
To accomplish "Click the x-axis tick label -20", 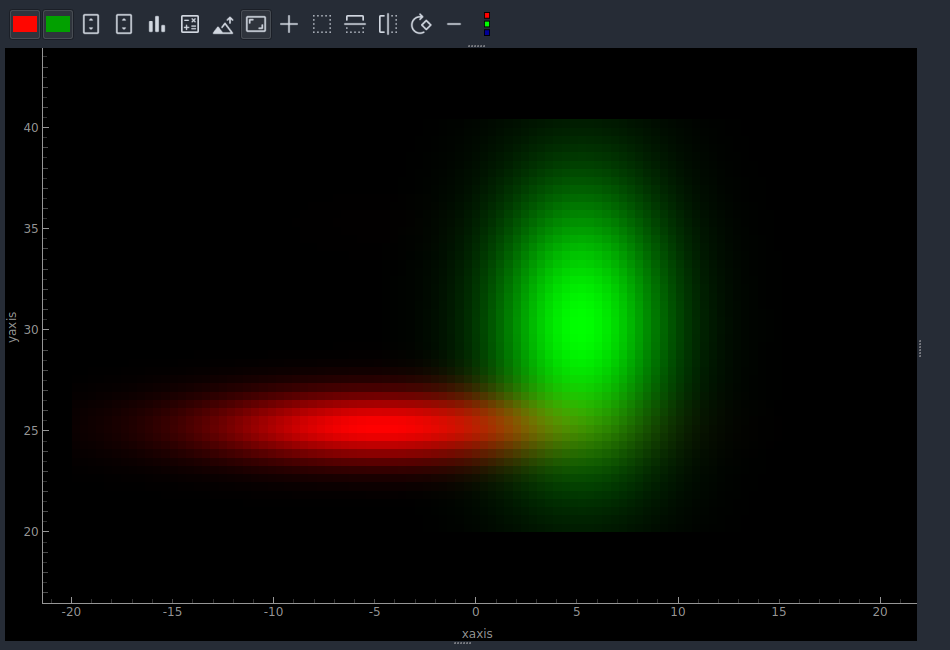I will (71, 612).
